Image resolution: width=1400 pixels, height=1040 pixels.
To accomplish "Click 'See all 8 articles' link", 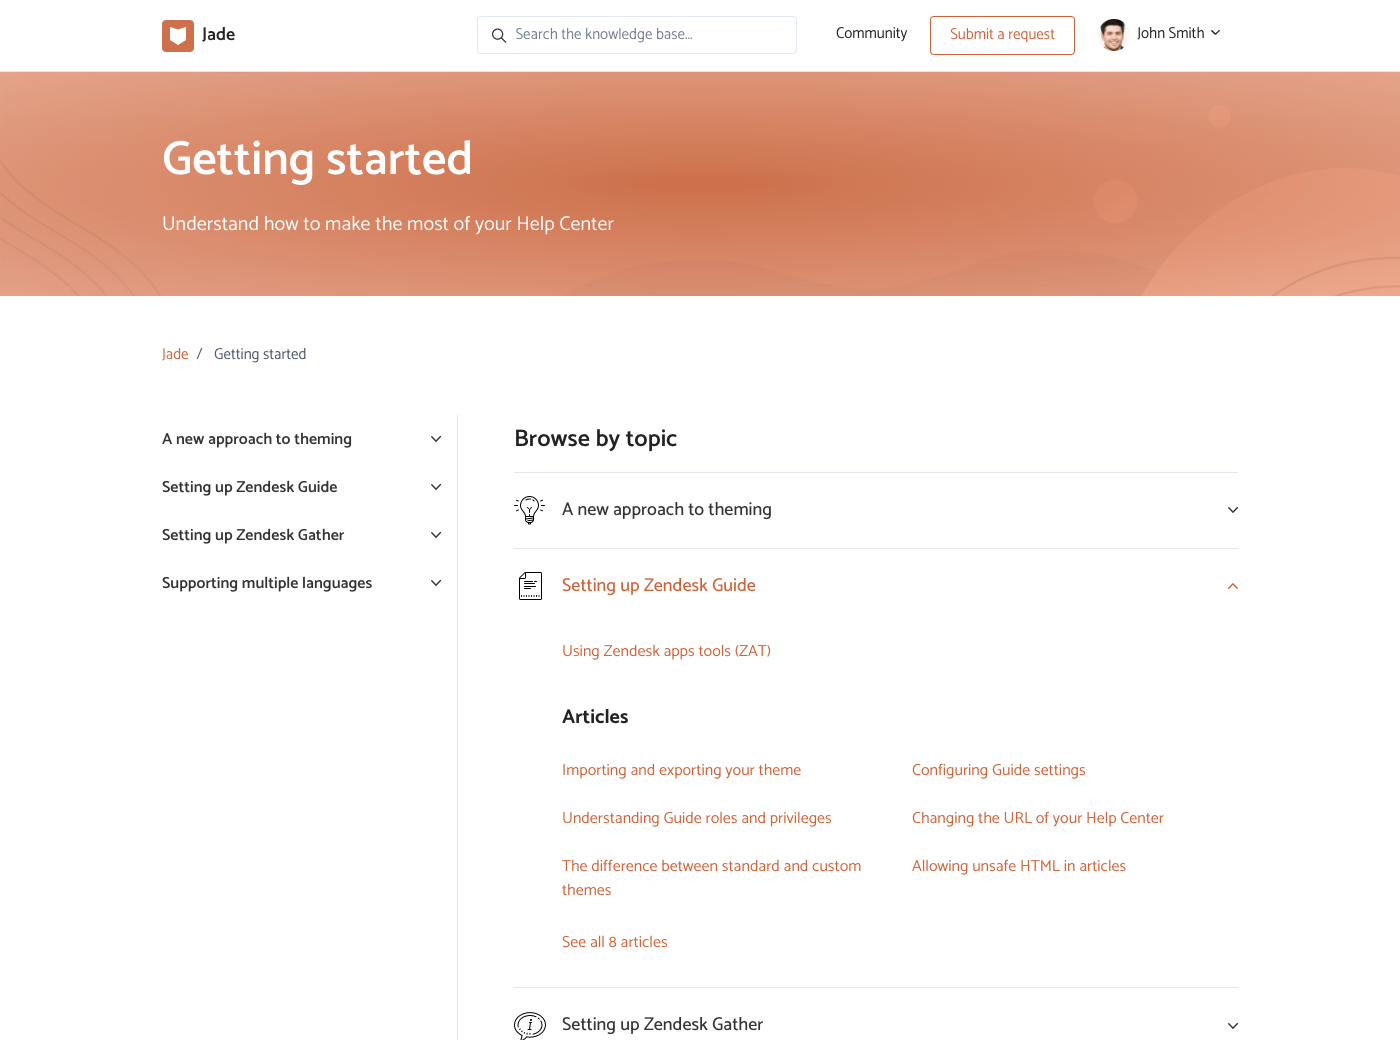I will click(x=614, y=942).
